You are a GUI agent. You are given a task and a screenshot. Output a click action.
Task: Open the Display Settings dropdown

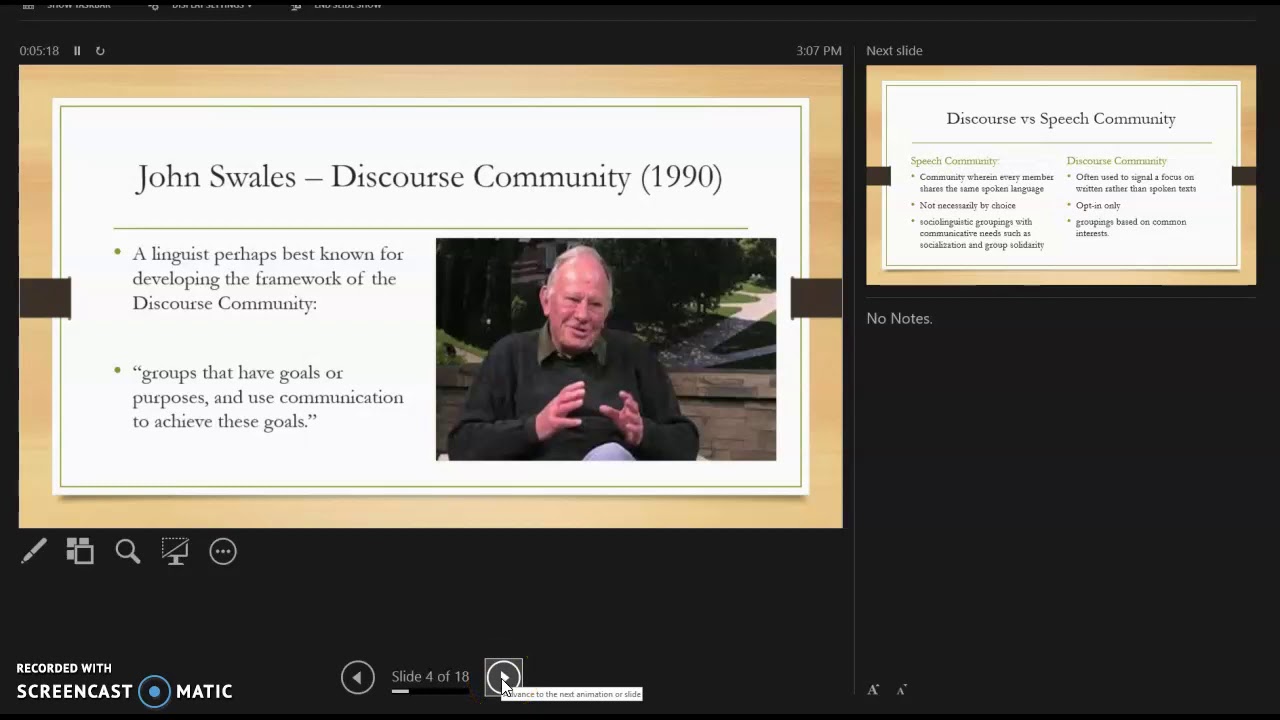click(201, 5)
